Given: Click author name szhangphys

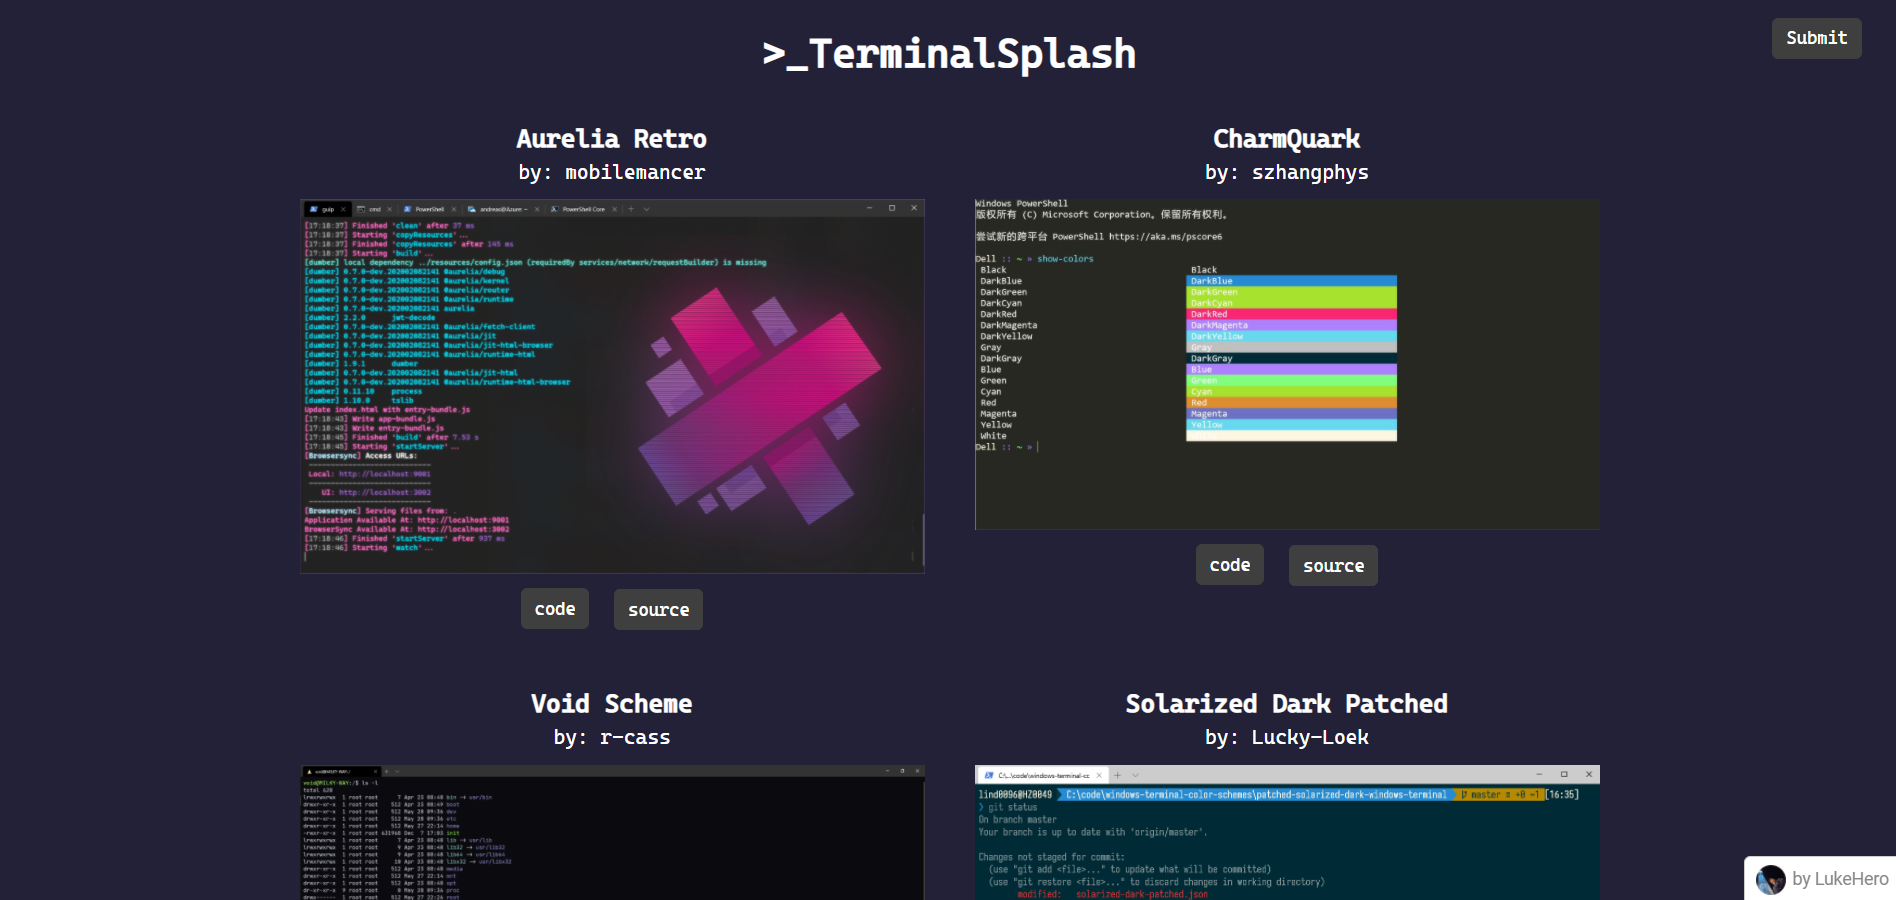Looking at the screenshot, I should click(x=1310, y=173).
